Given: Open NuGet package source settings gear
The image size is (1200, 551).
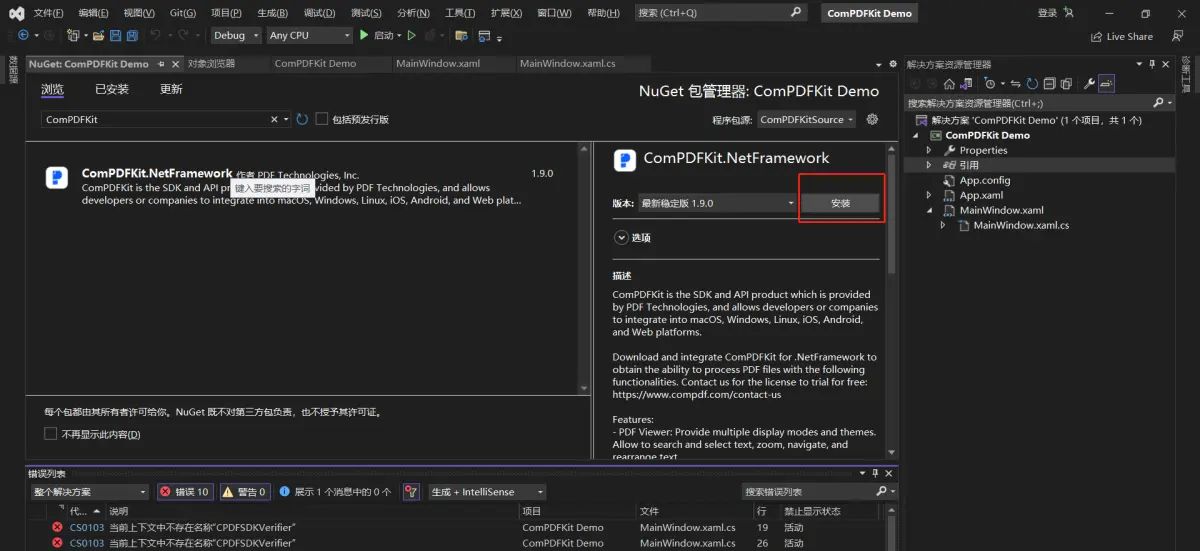Looking at the screenshot, I should [x=872, y=119].
